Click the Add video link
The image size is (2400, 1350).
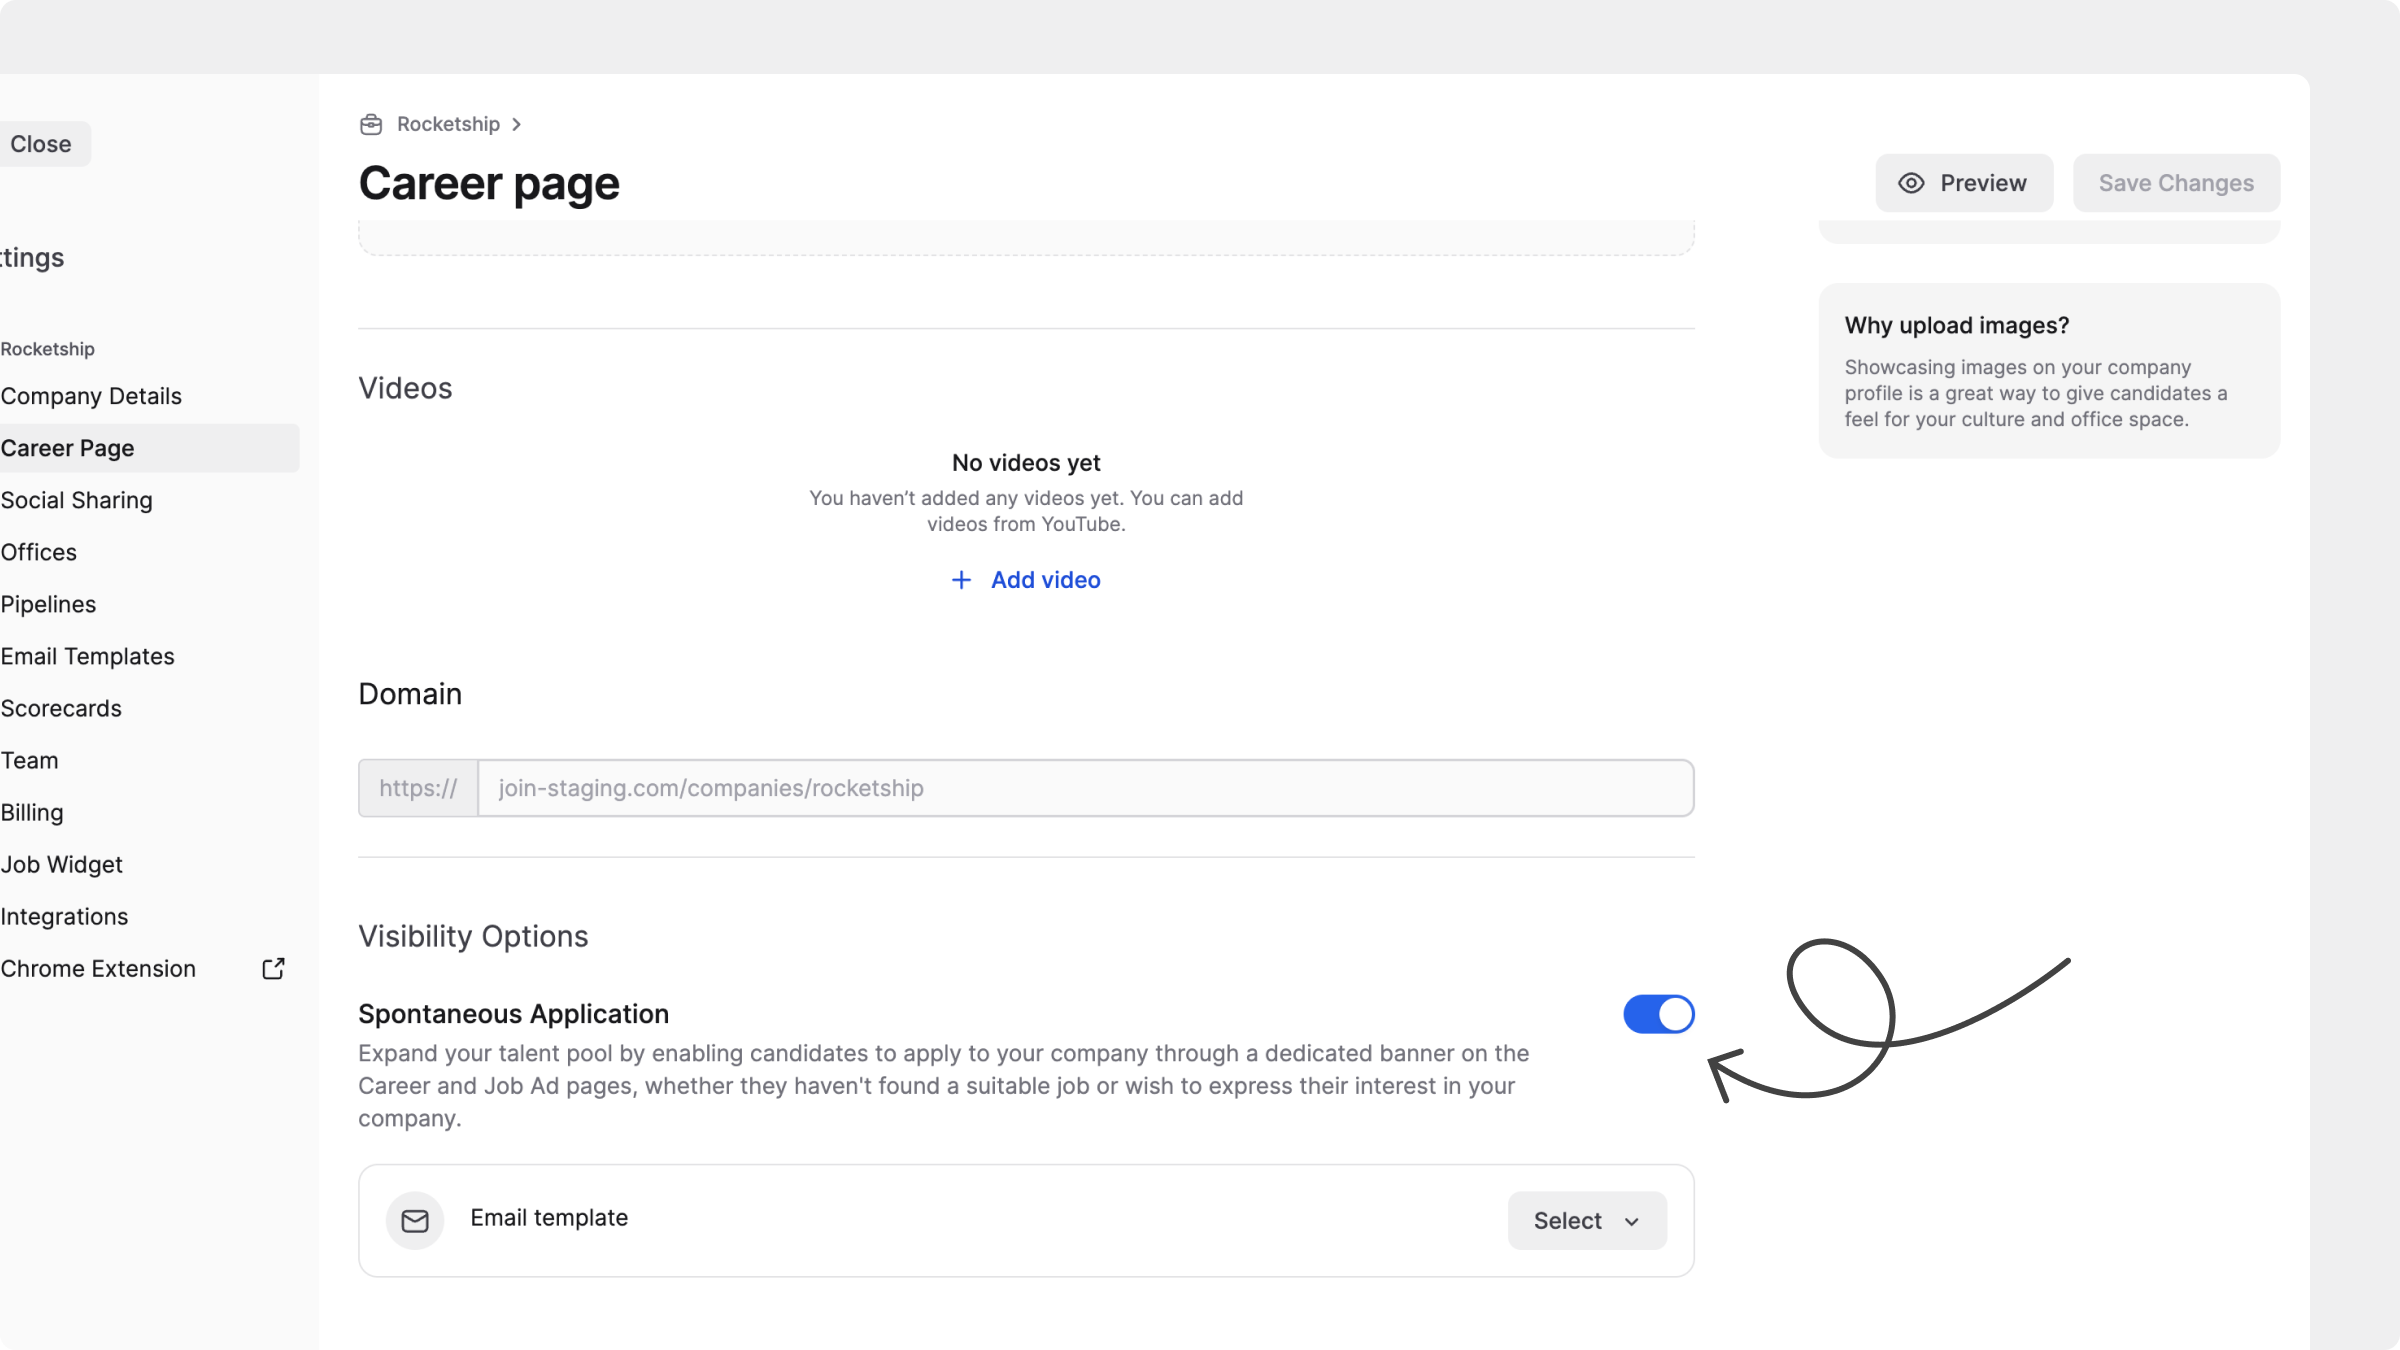(1045, 580)
